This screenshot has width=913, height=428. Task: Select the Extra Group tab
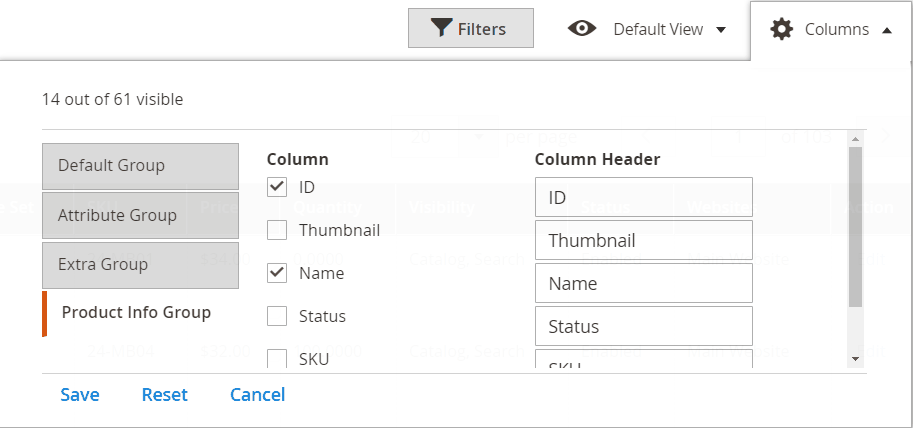(x=140, y=265)
